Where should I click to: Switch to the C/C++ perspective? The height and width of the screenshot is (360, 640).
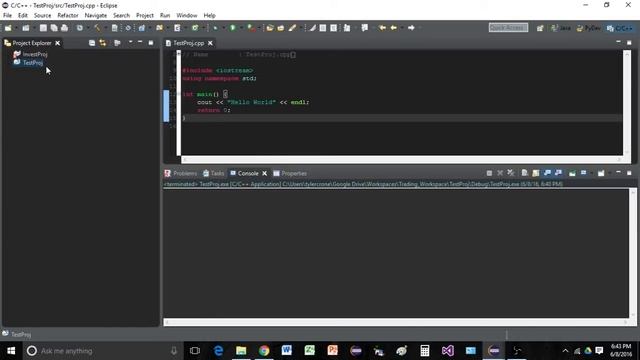[x=620, y=28]
